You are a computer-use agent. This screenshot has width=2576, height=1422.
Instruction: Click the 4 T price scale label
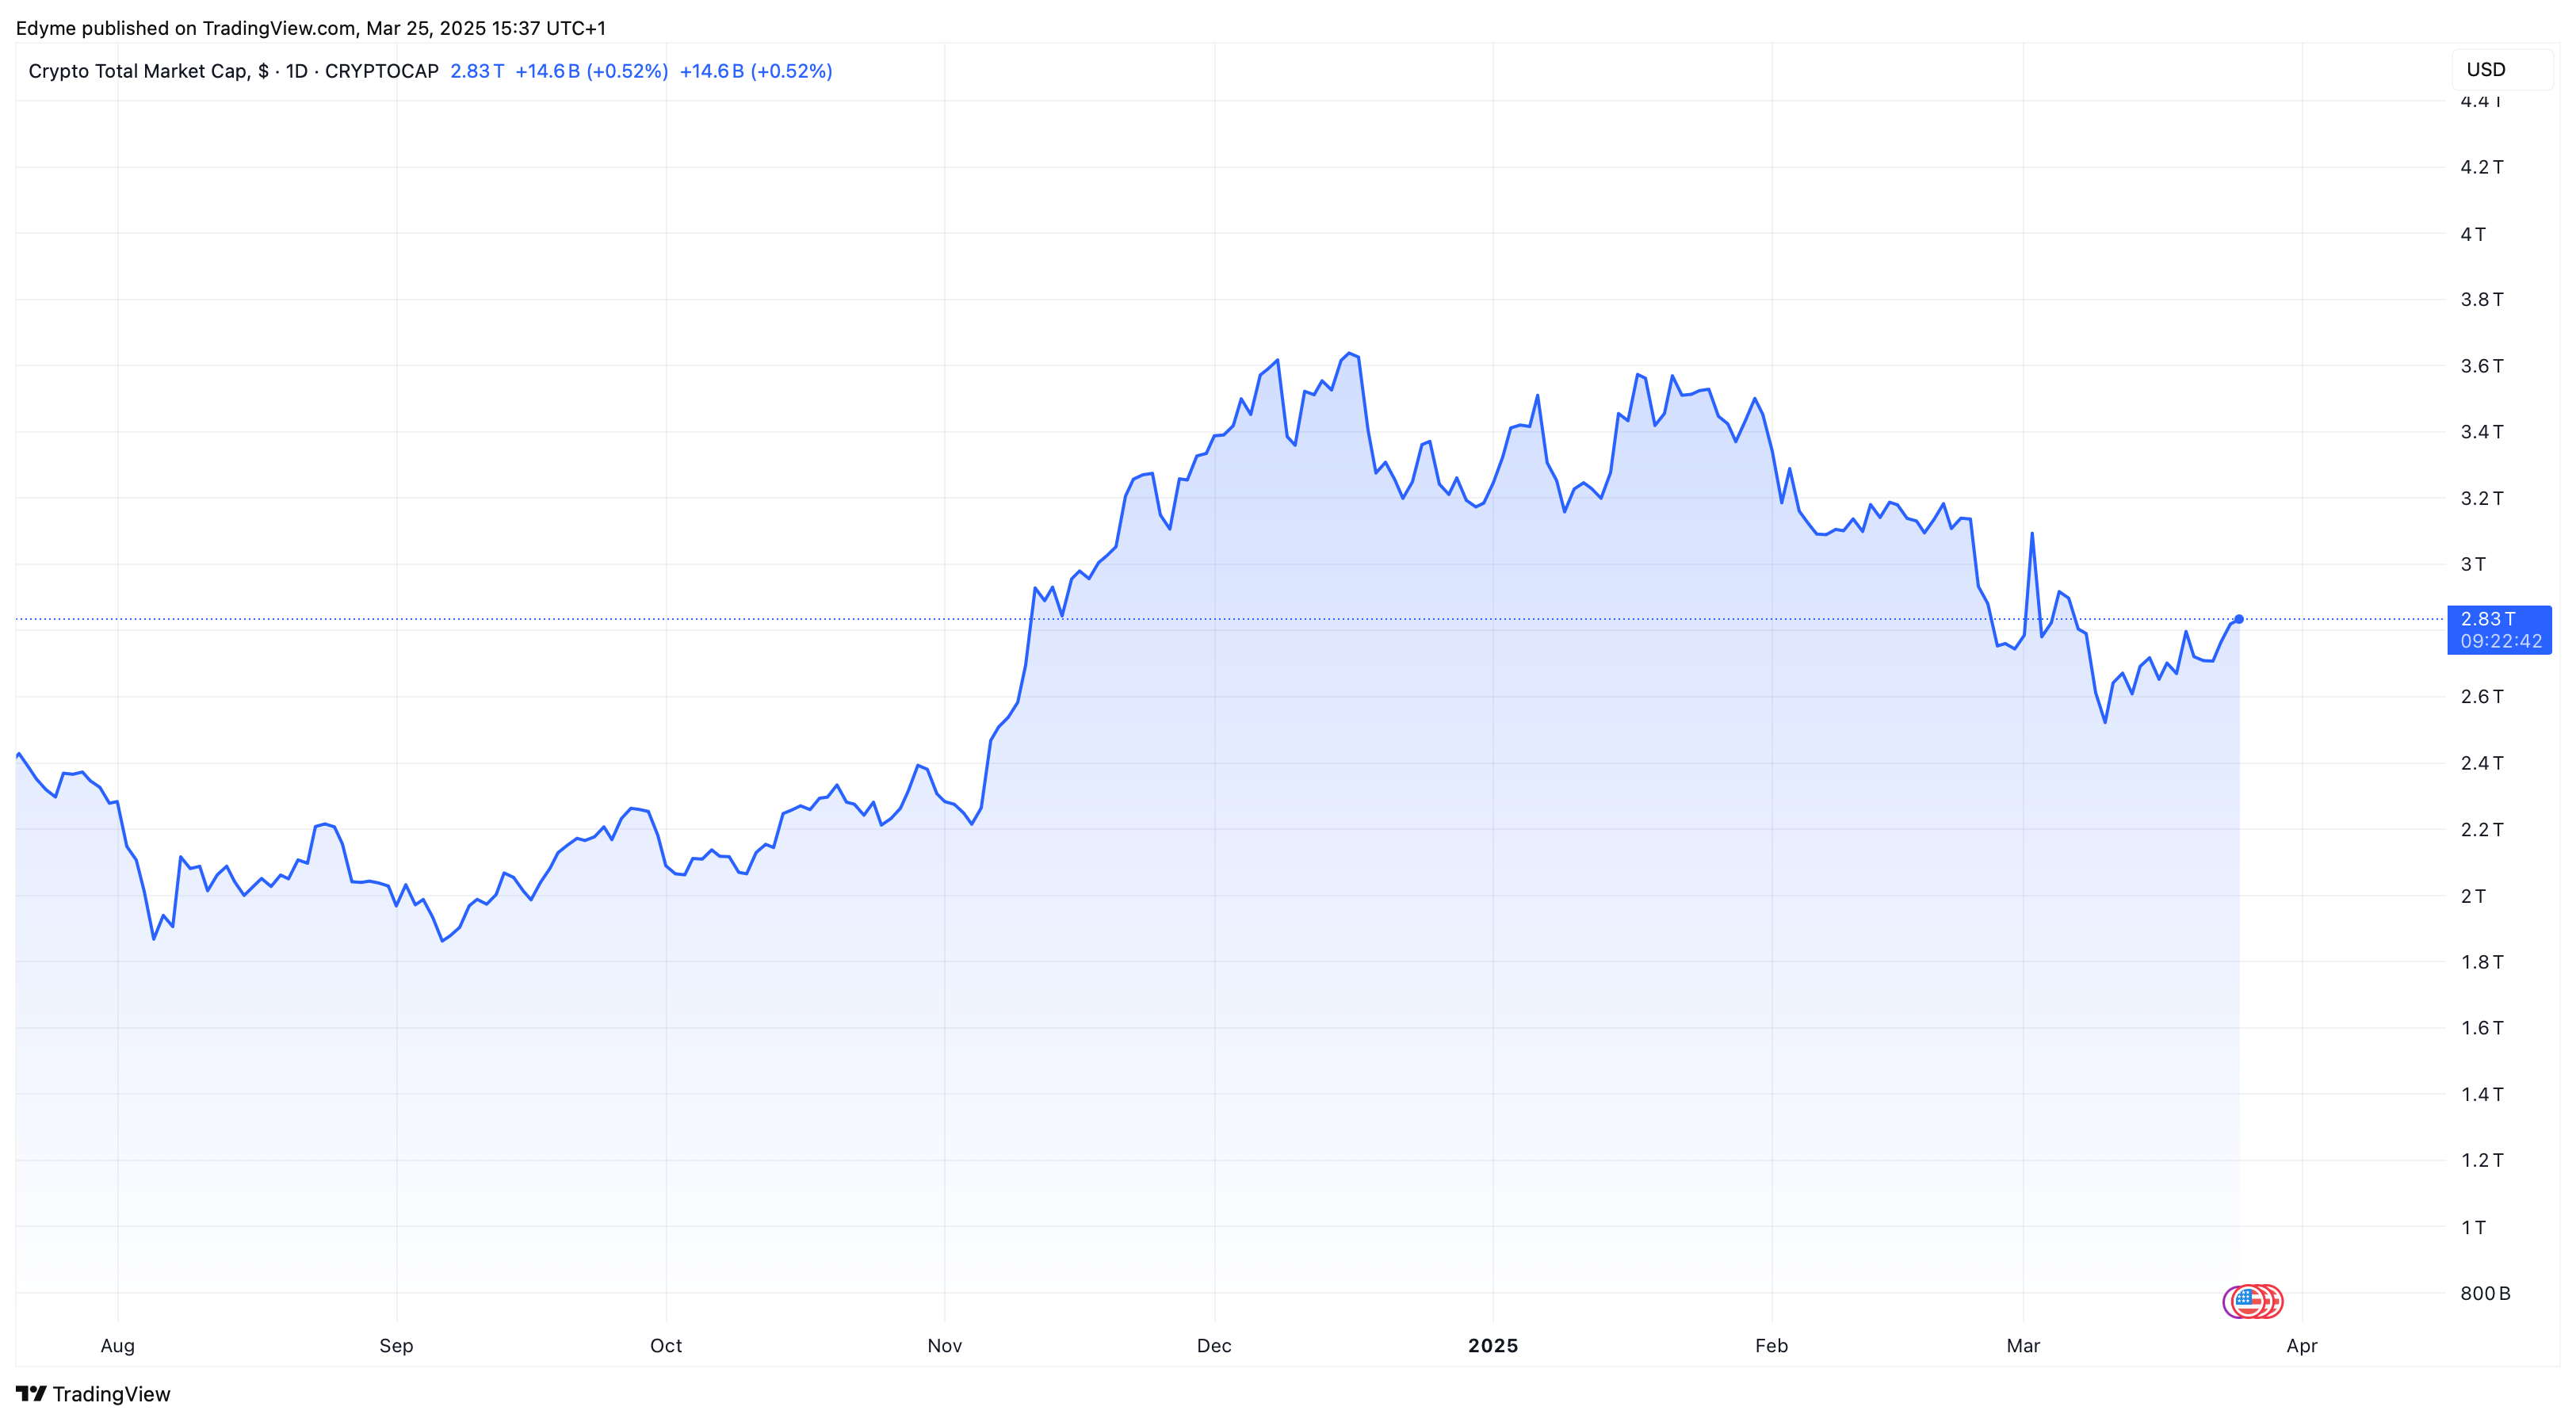coord(2473,234)
